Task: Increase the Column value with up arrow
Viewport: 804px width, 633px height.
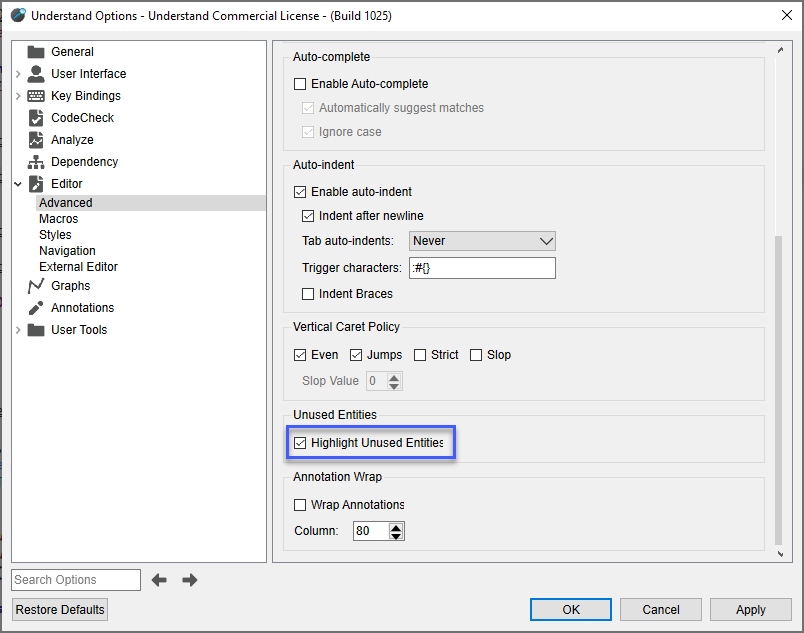Action: [x=396, y=527]
